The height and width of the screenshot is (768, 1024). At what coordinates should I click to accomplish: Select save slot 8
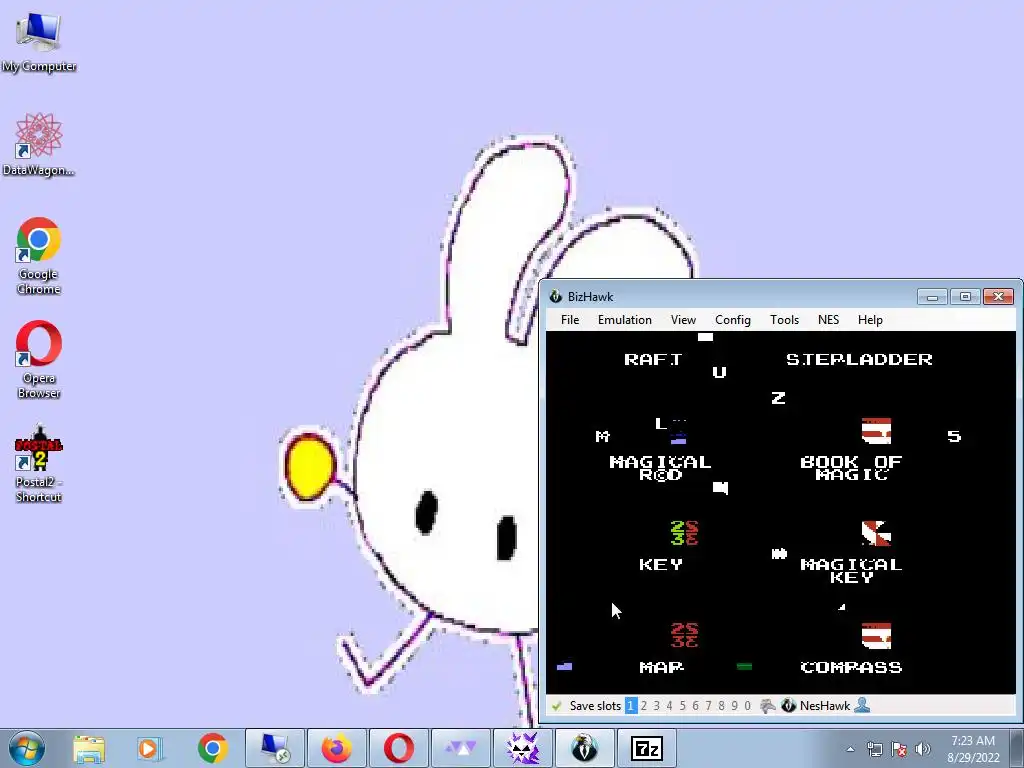point(722,705)
